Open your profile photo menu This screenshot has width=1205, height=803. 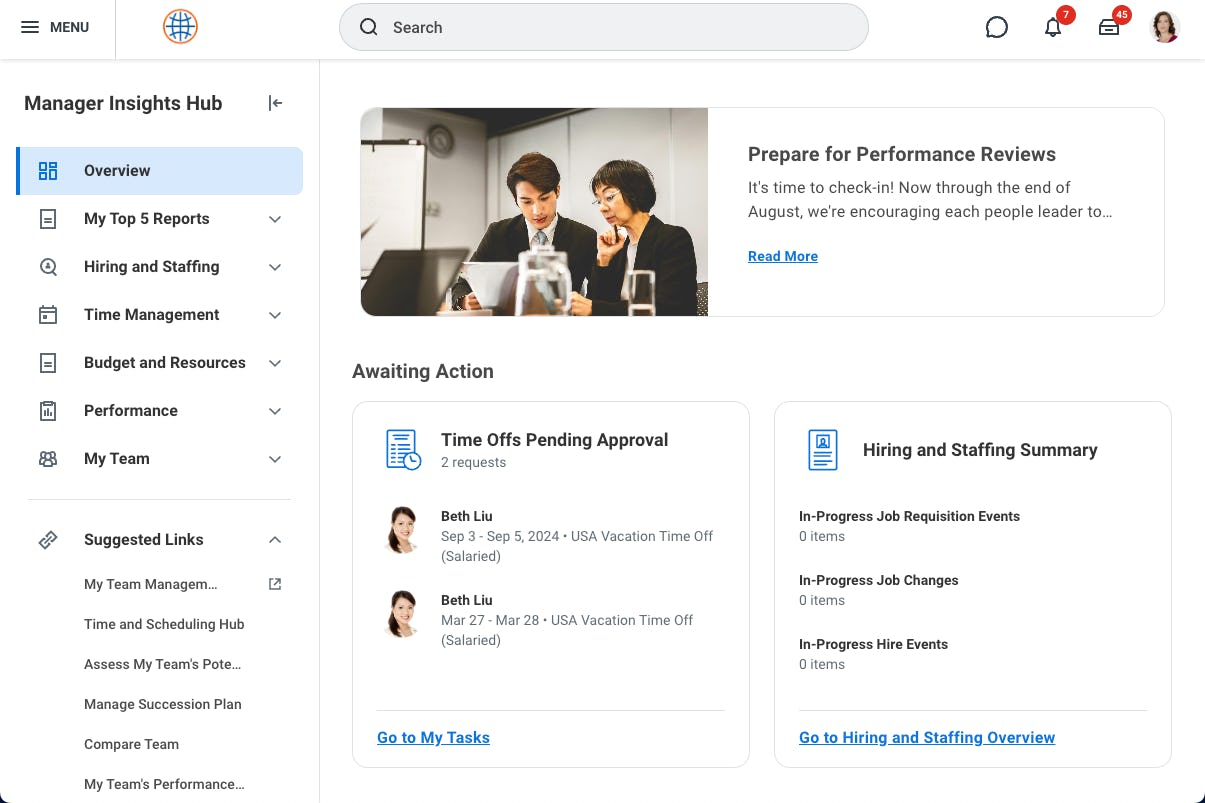pos(1164,26)
